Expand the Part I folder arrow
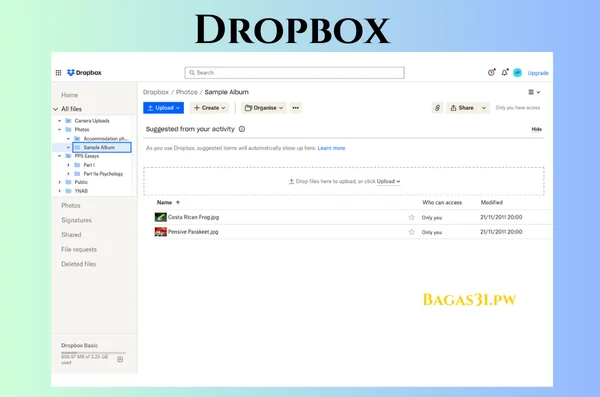Viewport: 600px width, 397px height. pyautogui.click(x=68, y=165)
